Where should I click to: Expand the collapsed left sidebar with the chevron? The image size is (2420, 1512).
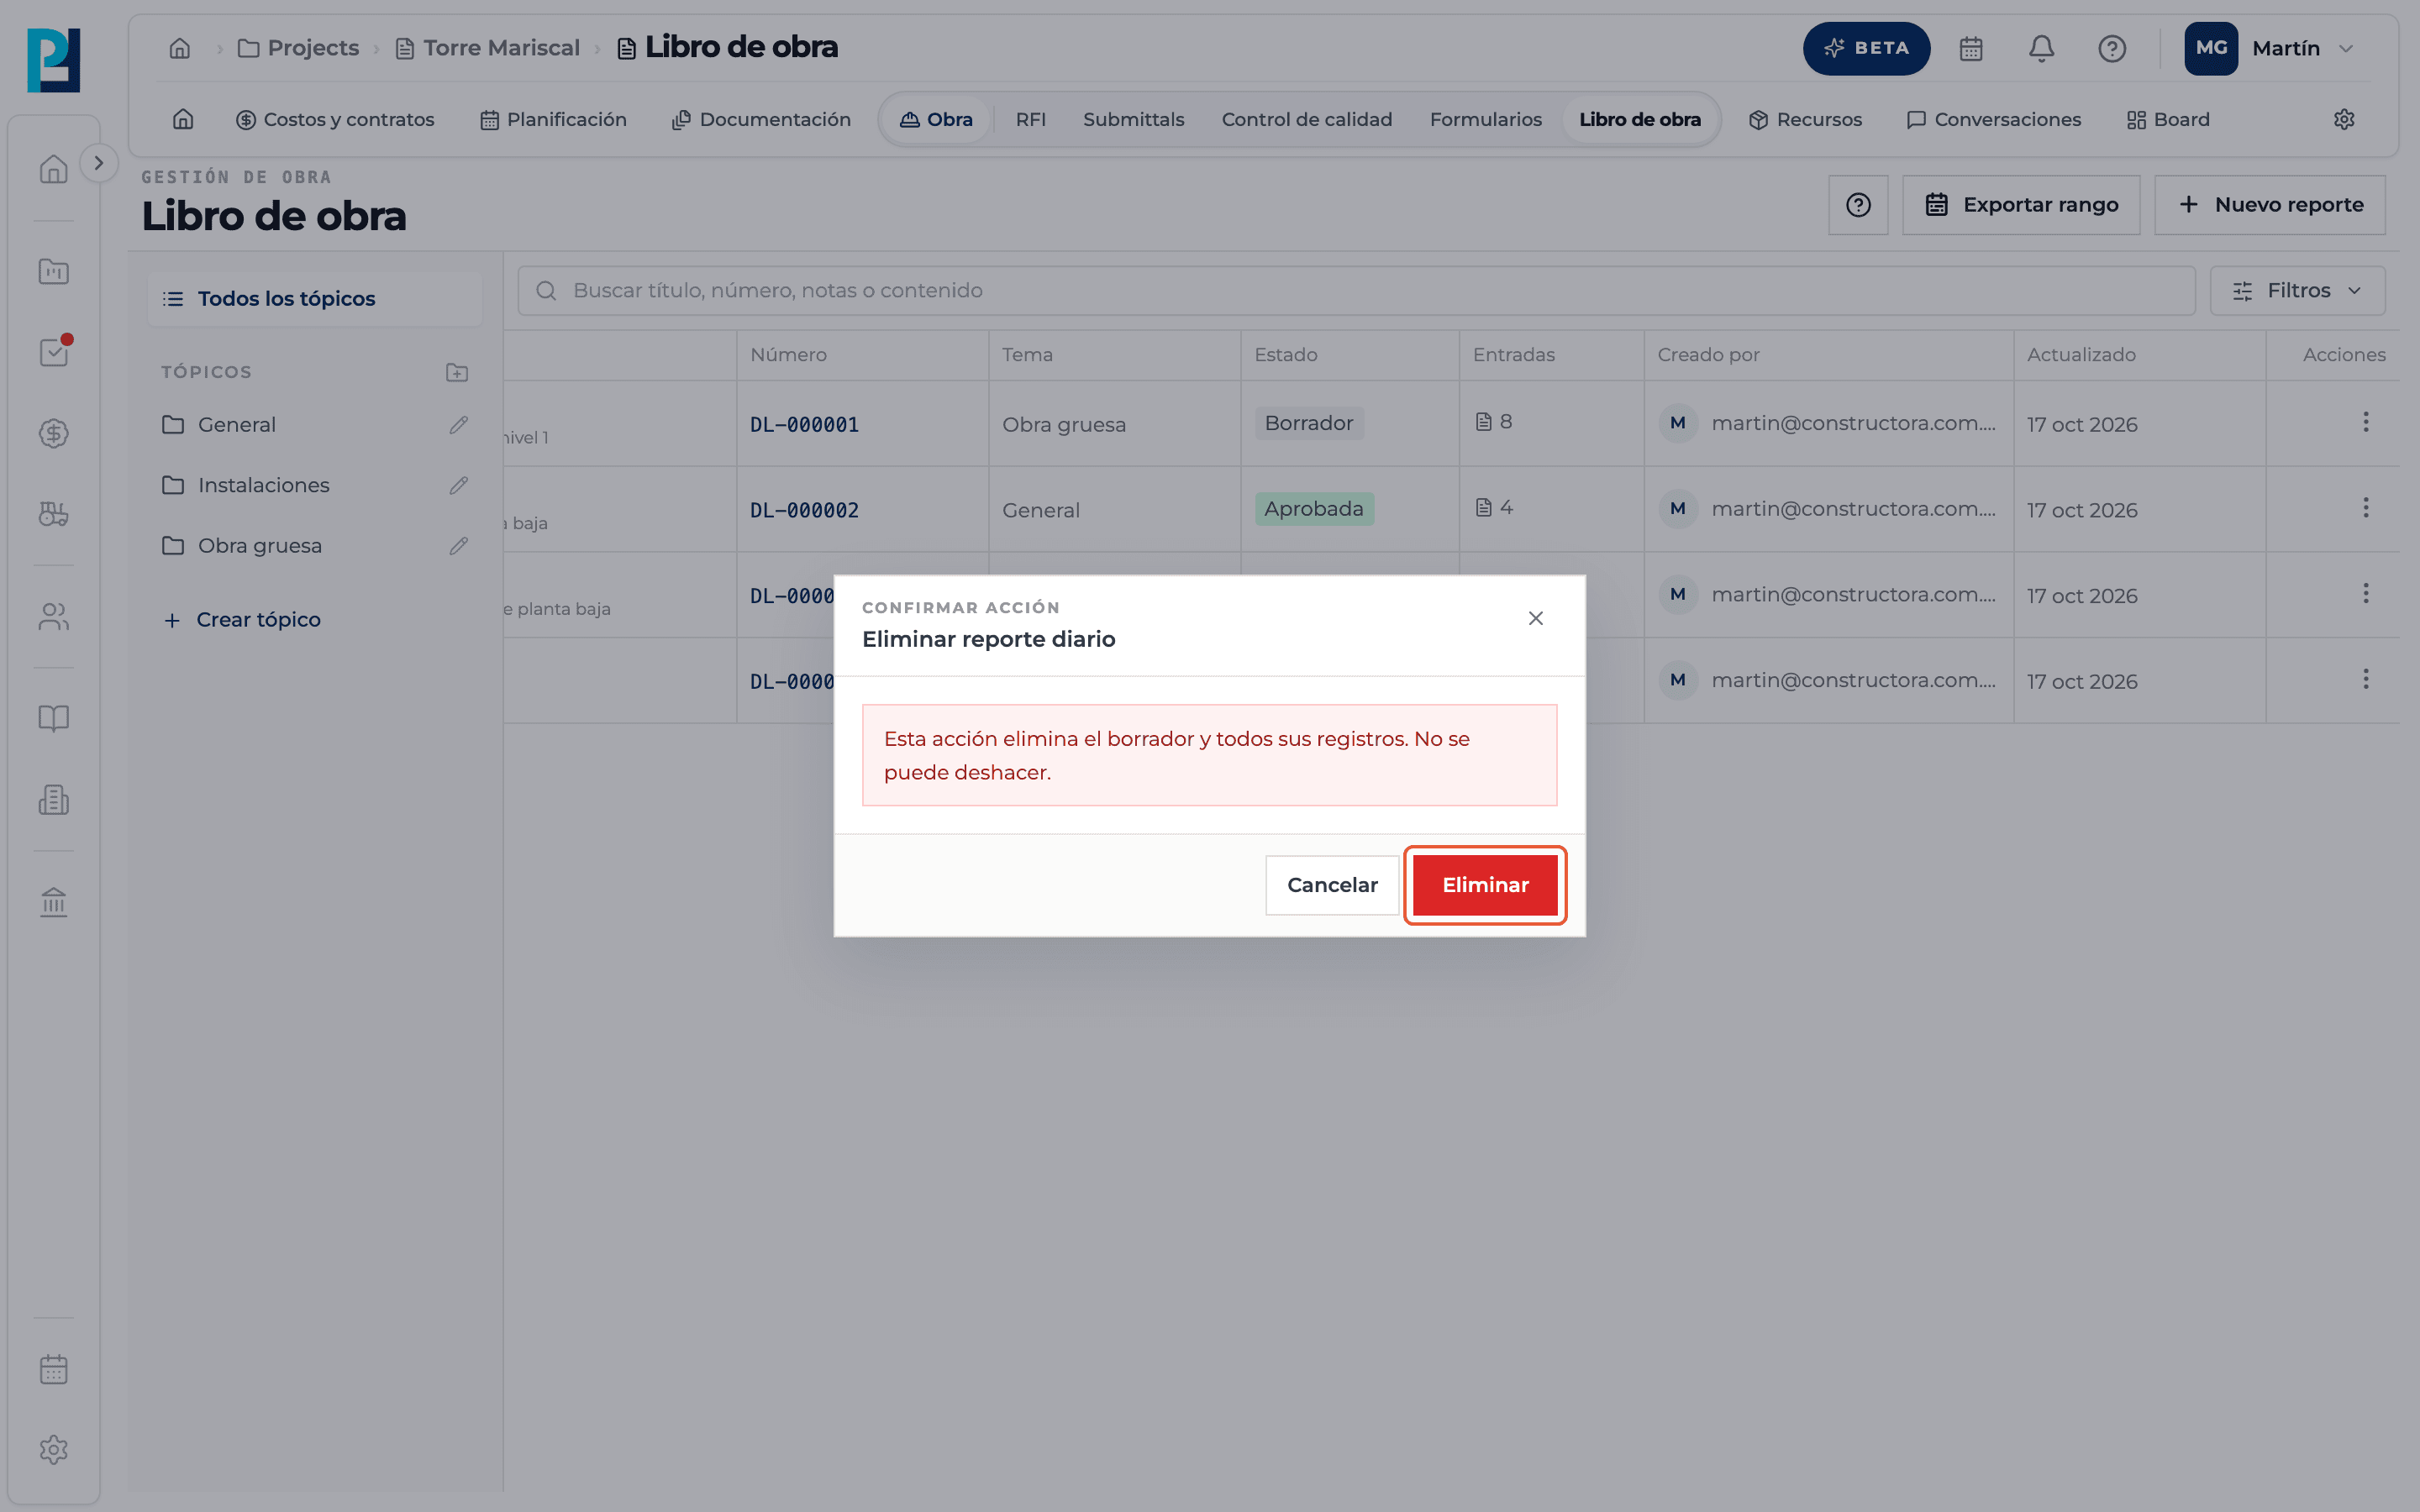pyautogui.click(x=98, y=163)
